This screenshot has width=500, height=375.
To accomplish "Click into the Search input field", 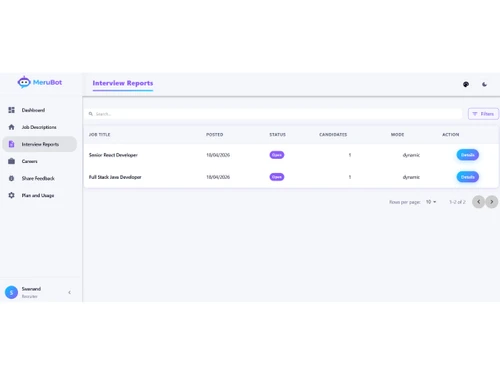I will (x=273, y=114).
